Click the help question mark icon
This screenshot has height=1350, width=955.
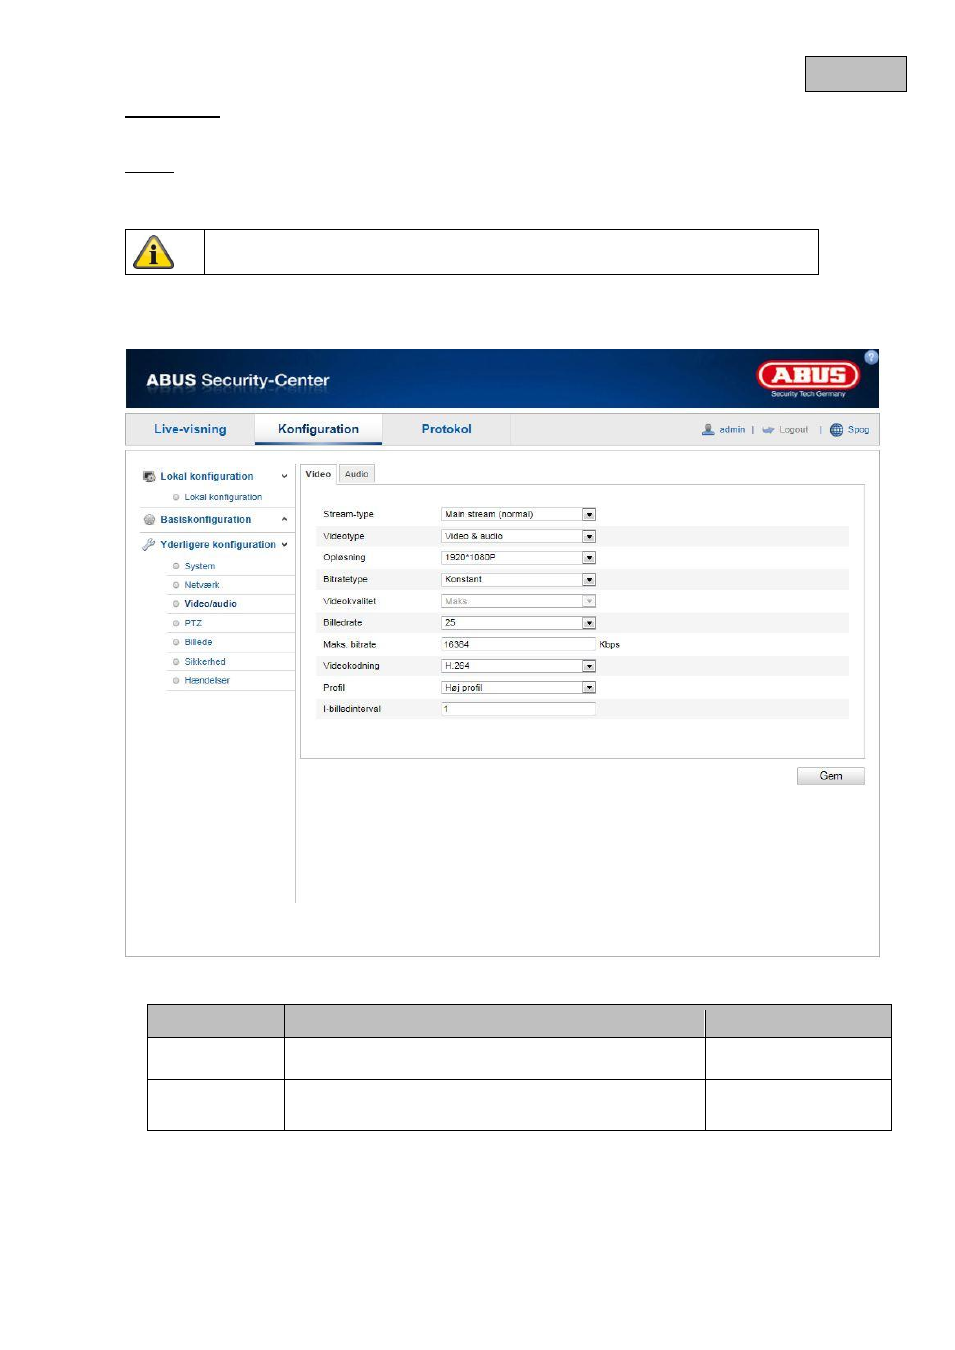tap(871, 357)
